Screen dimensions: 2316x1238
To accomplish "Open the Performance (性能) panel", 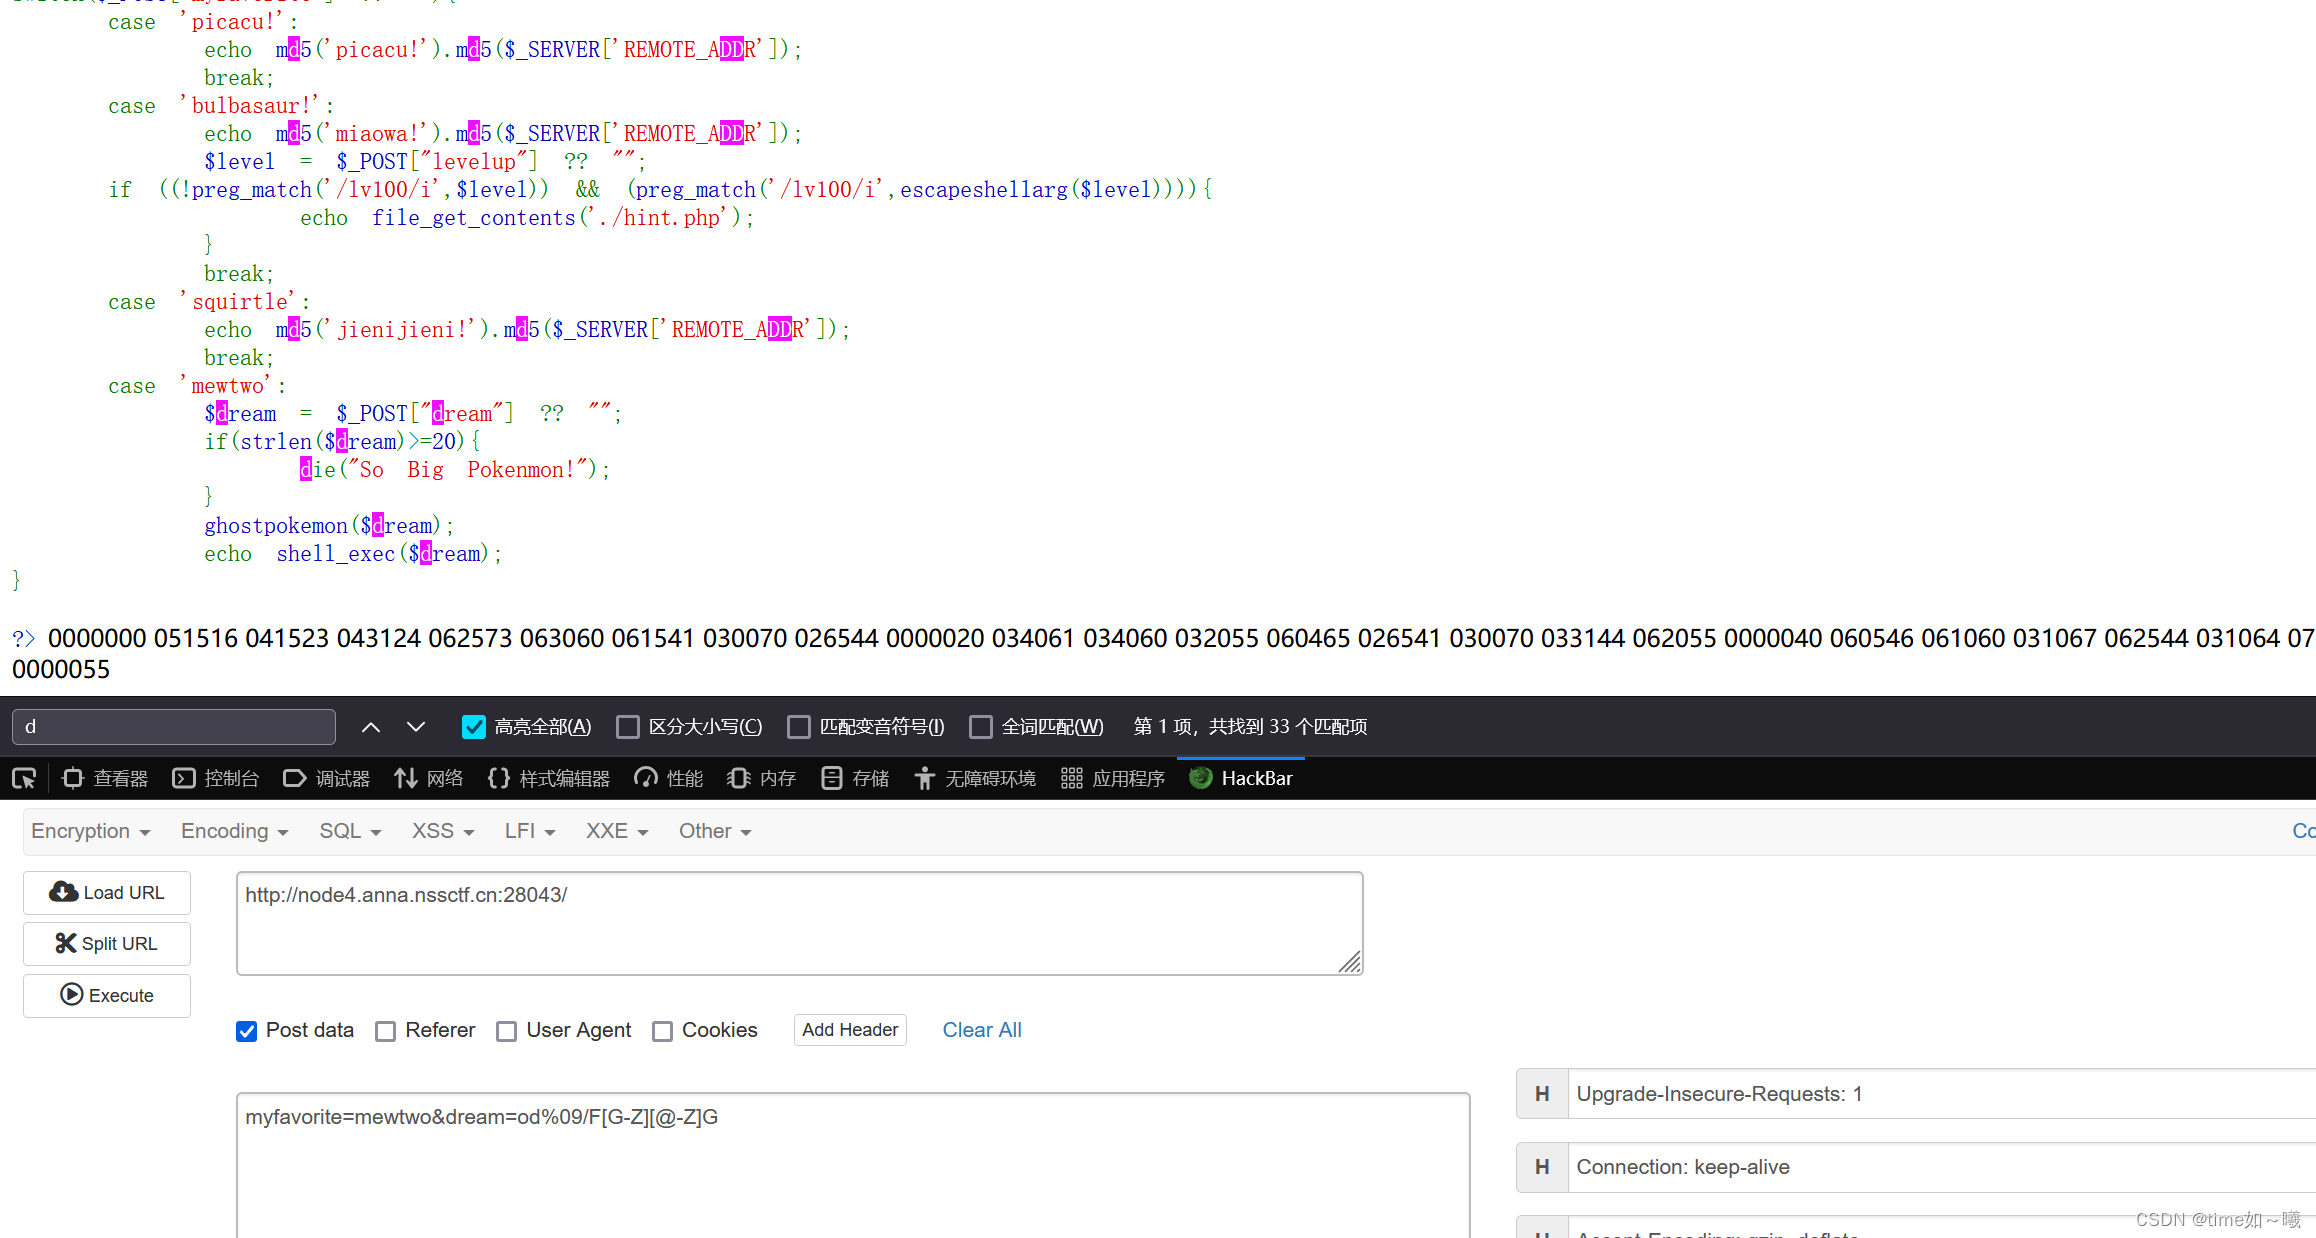I will (x=669, y=778).
